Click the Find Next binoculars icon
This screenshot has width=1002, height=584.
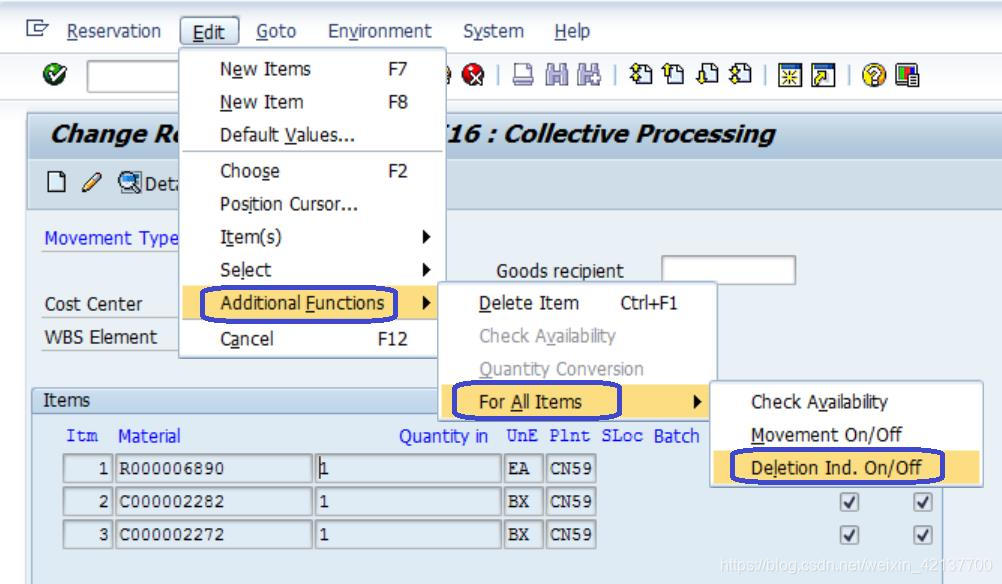[589, 75]
